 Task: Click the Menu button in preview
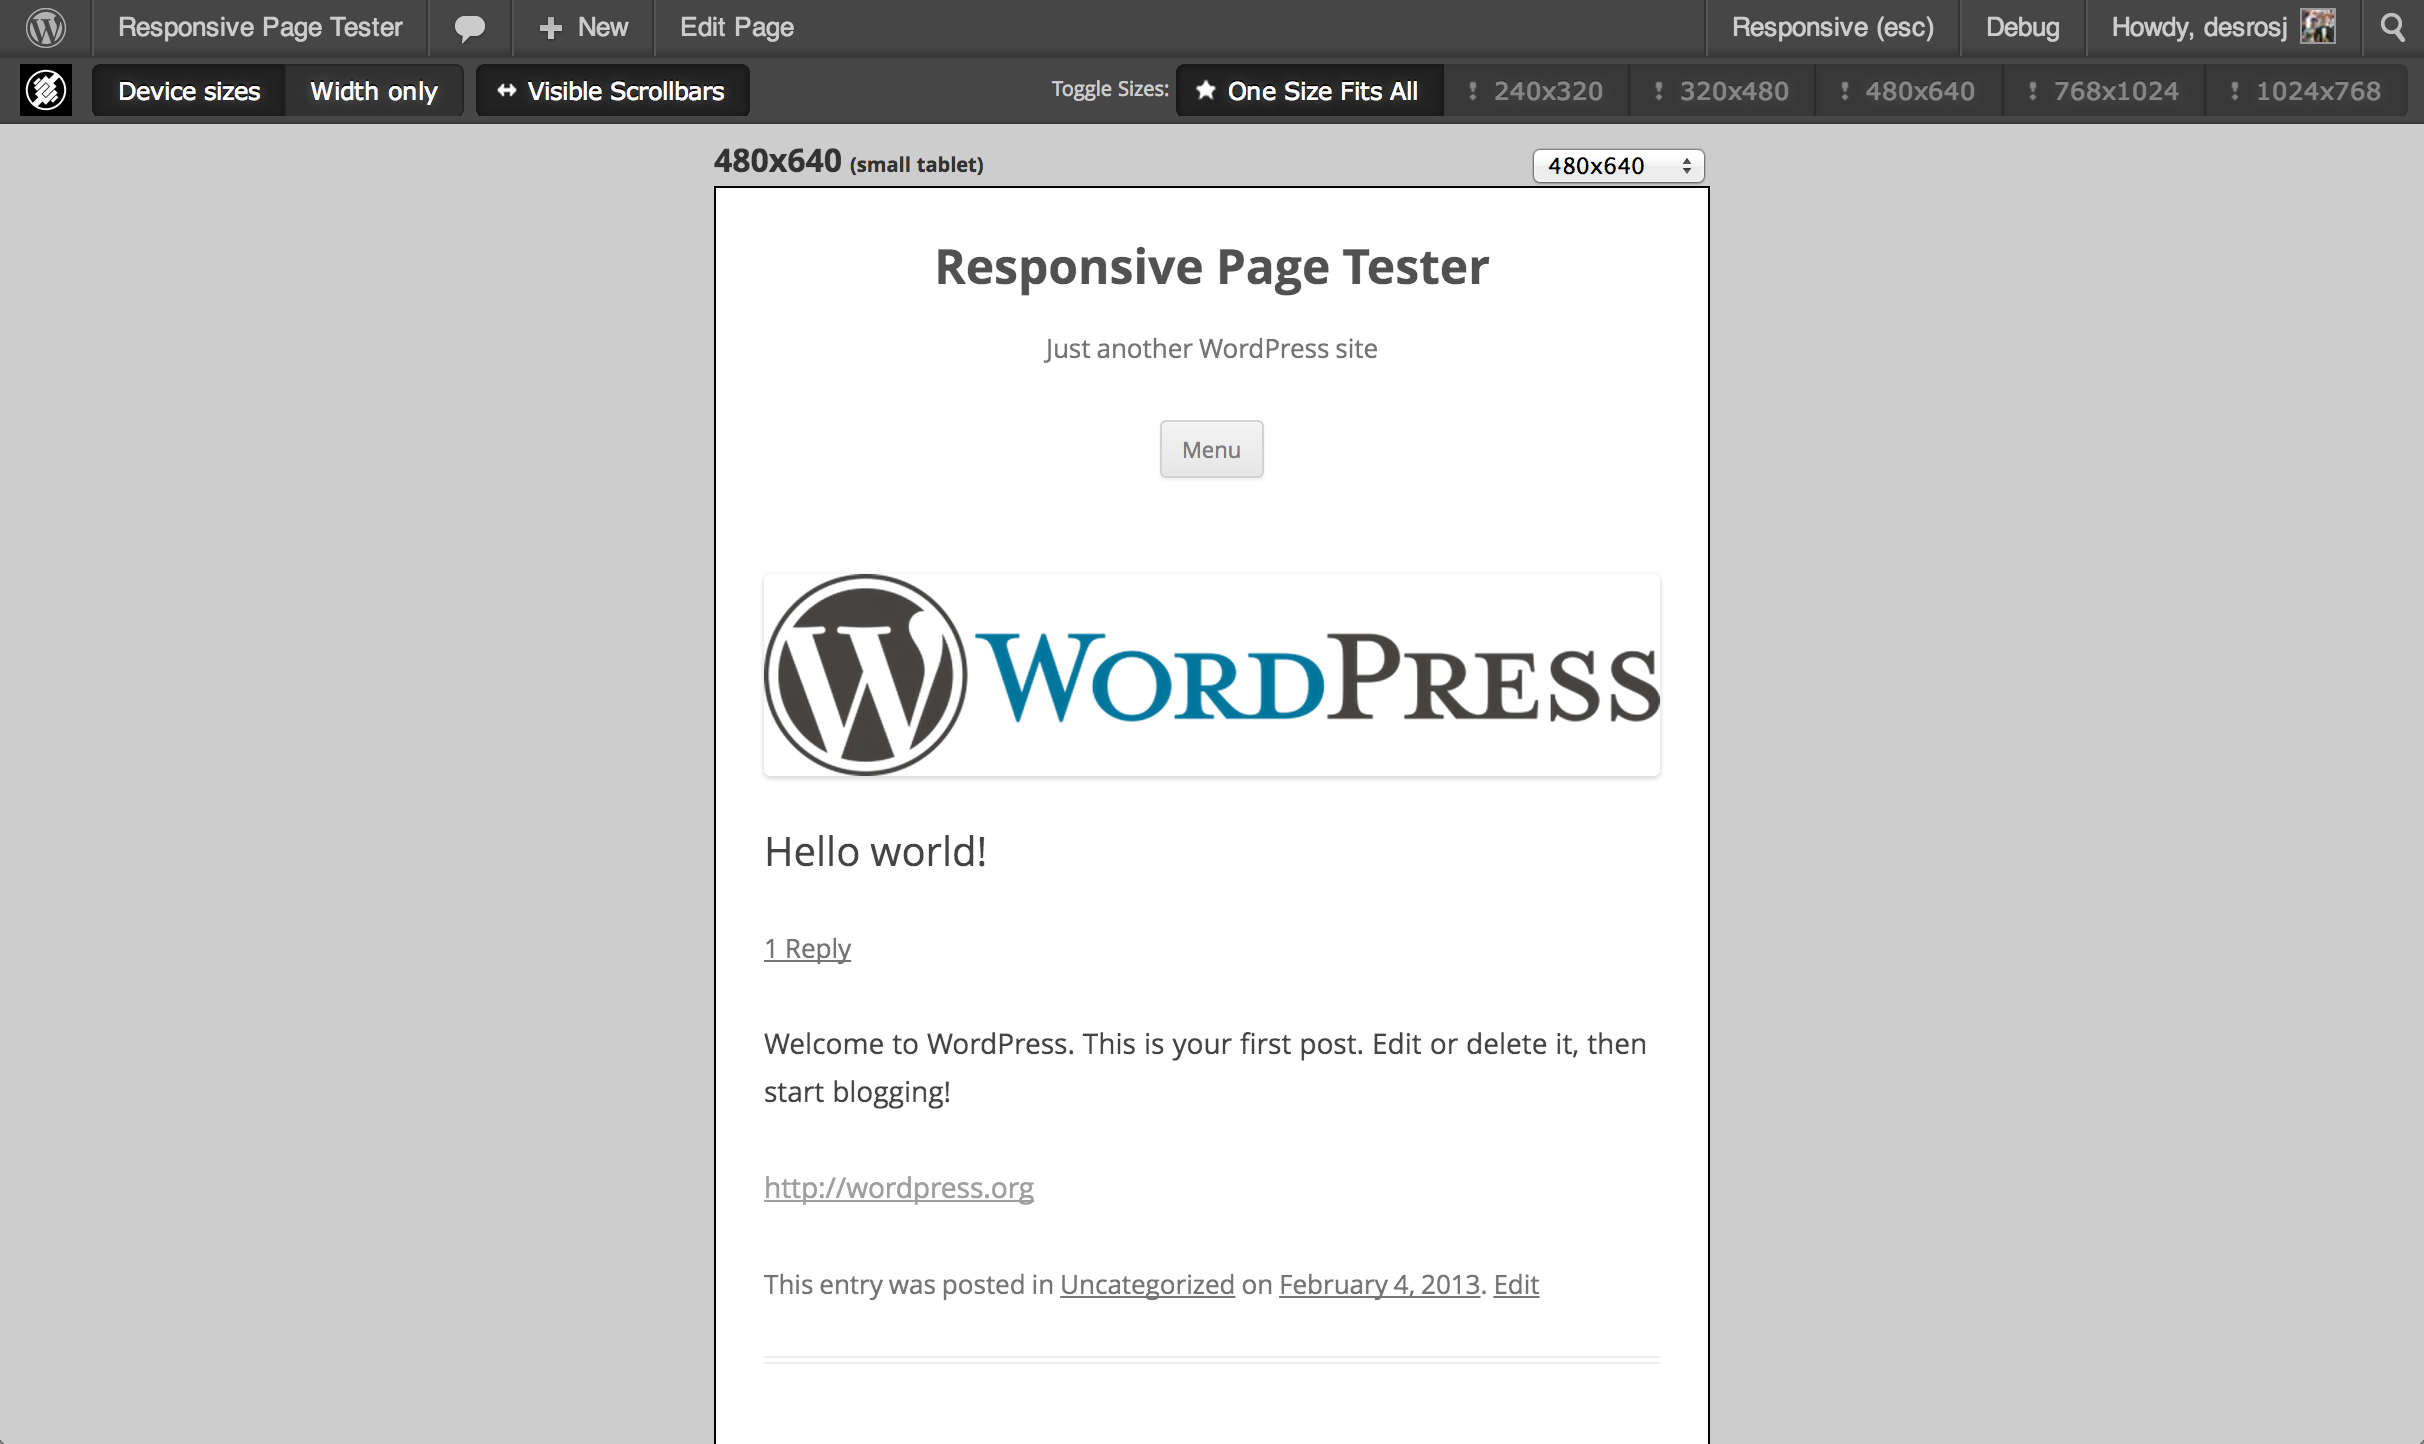click(1211, 450)
